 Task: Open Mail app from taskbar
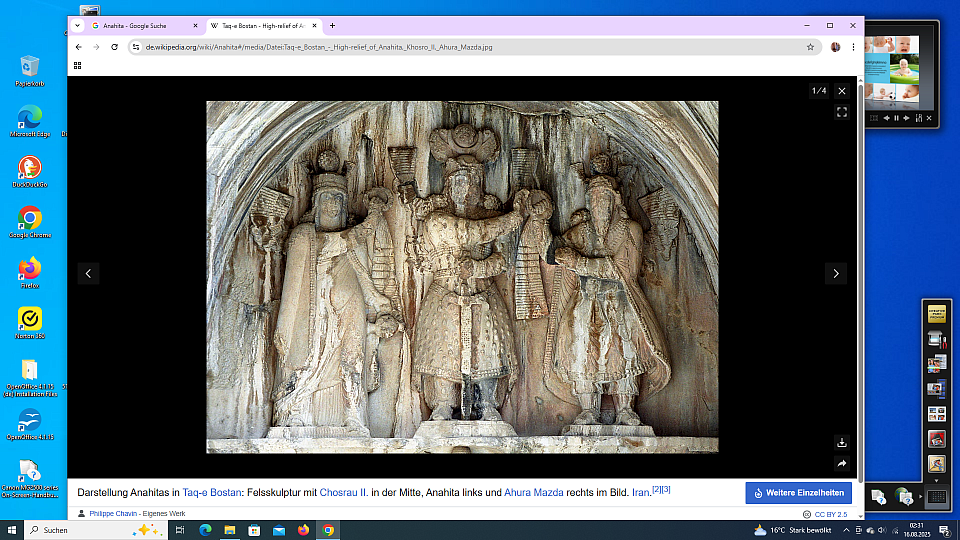pos(279,530)
